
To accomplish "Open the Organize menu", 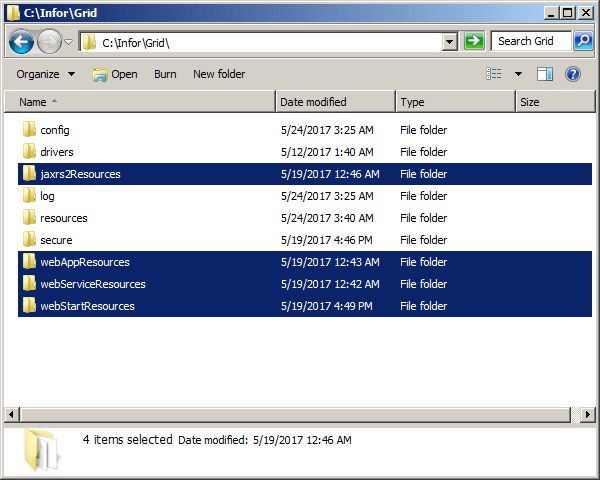I will [45, 74].
